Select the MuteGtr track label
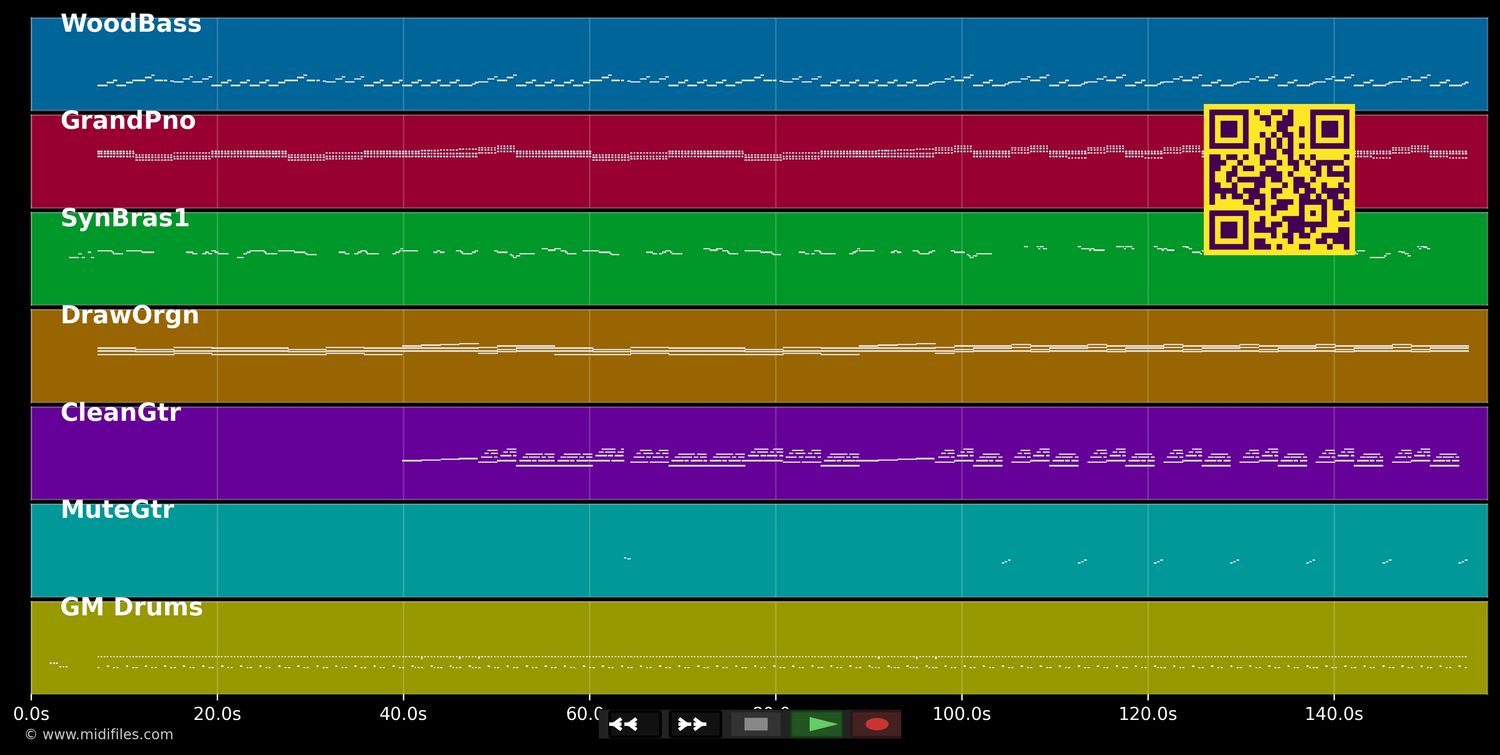This screenshot has height=755, width=1500. tap(117, 510)
